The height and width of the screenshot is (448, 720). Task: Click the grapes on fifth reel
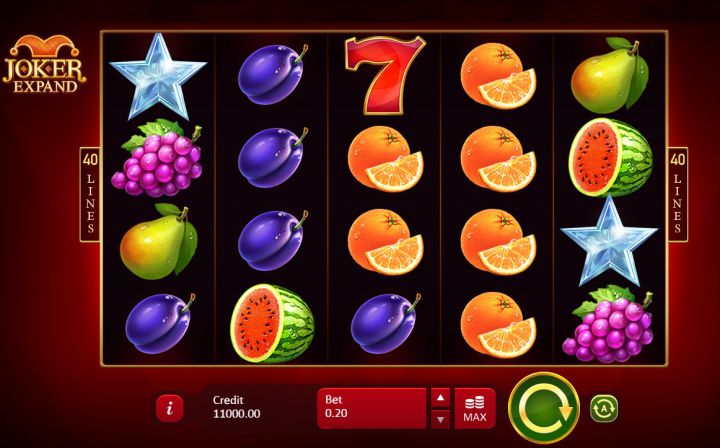point(608,324)
